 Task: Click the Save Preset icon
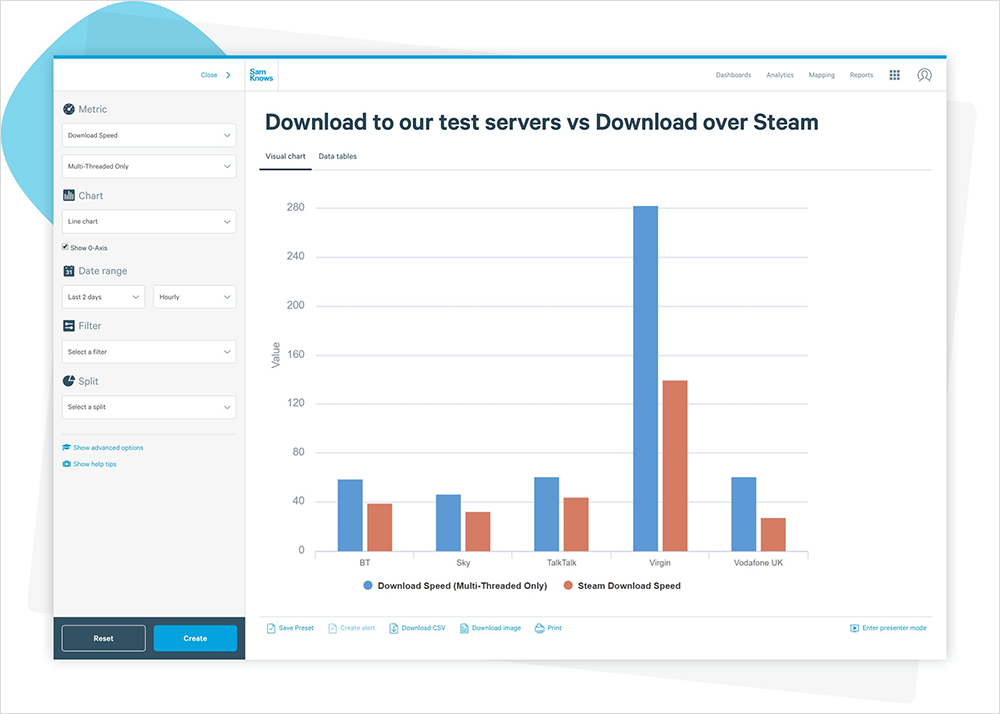point(271,628)
